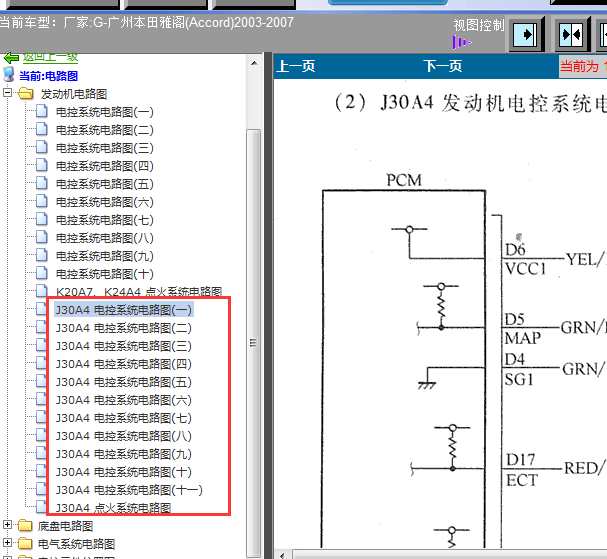Click the view control right-arrow button
The height and width of the screenshot is (559, 607).
[525, 35]
